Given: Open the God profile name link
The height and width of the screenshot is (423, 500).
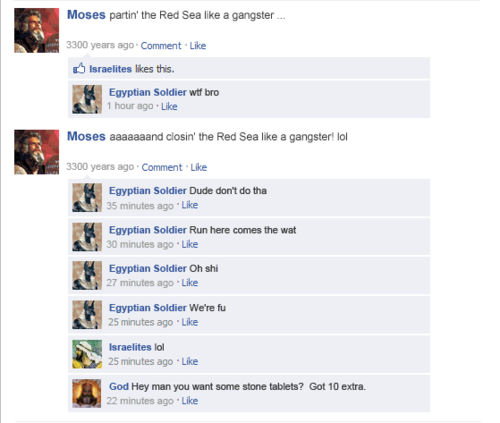Looking at the screenshot, I should [119, 386].
